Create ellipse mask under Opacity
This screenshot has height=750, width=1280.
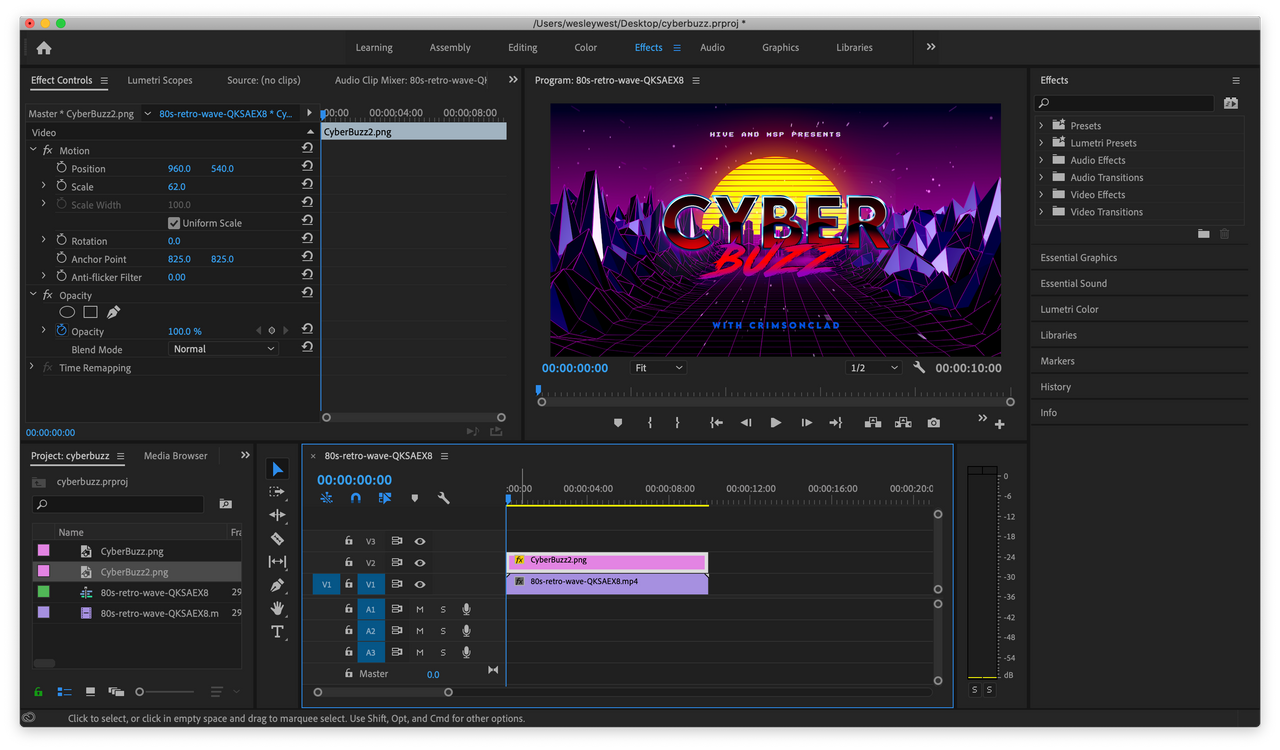(x=67, y=312)
